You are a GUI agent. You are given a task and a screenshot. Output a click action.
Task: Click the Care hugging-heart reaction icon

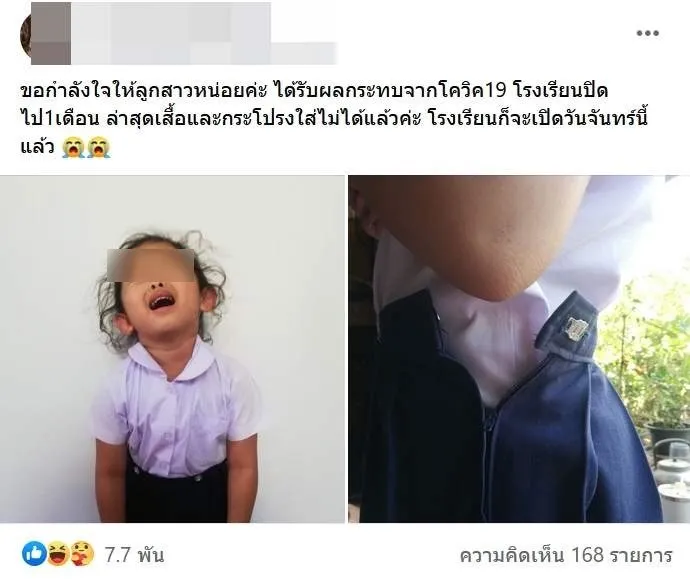click(x=82, y=553)
